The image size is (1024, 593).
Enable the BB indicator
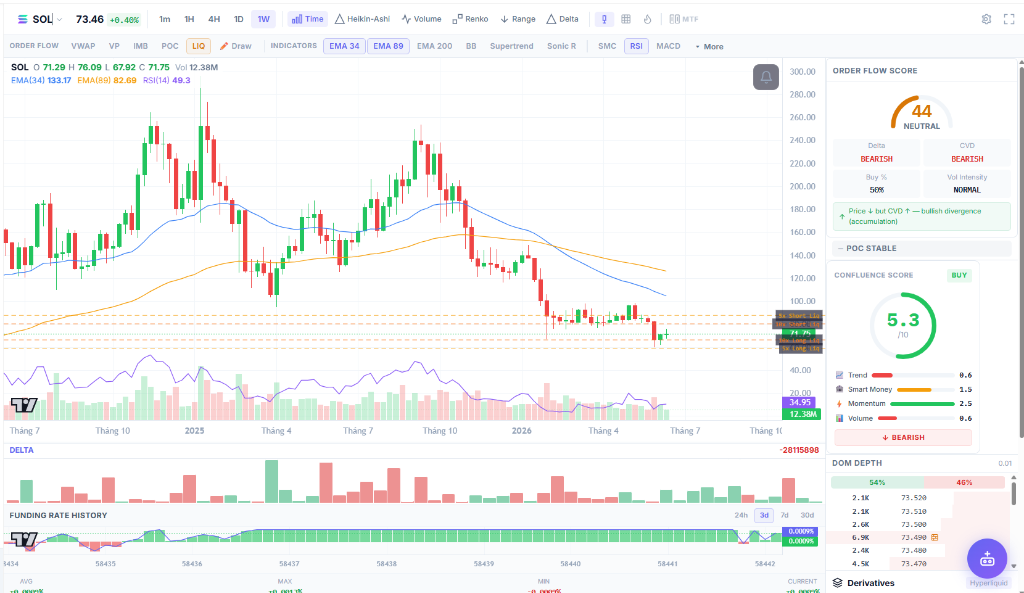[x=471, y=46]
